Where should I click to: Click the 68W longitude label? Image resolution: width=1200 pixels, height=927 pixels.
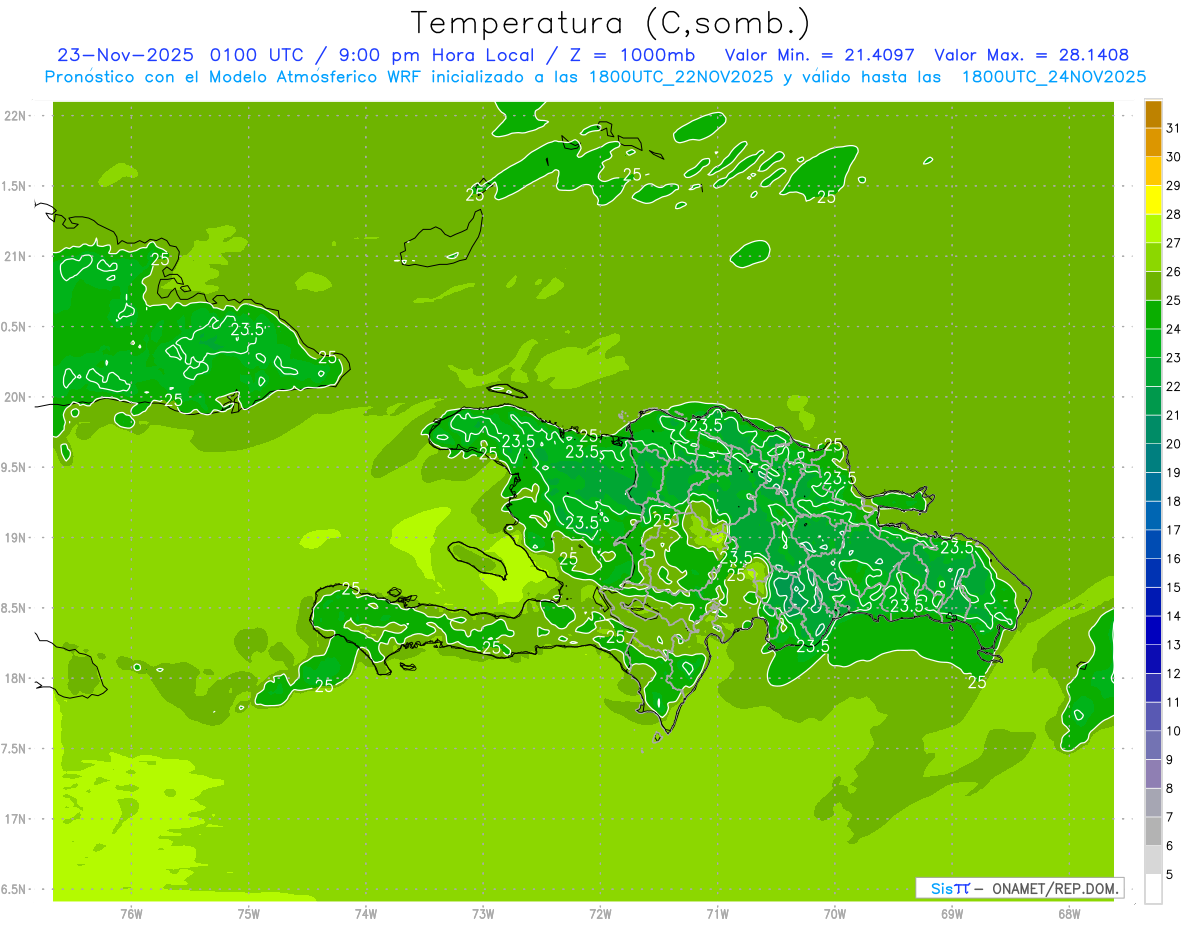pos(1069,913)
